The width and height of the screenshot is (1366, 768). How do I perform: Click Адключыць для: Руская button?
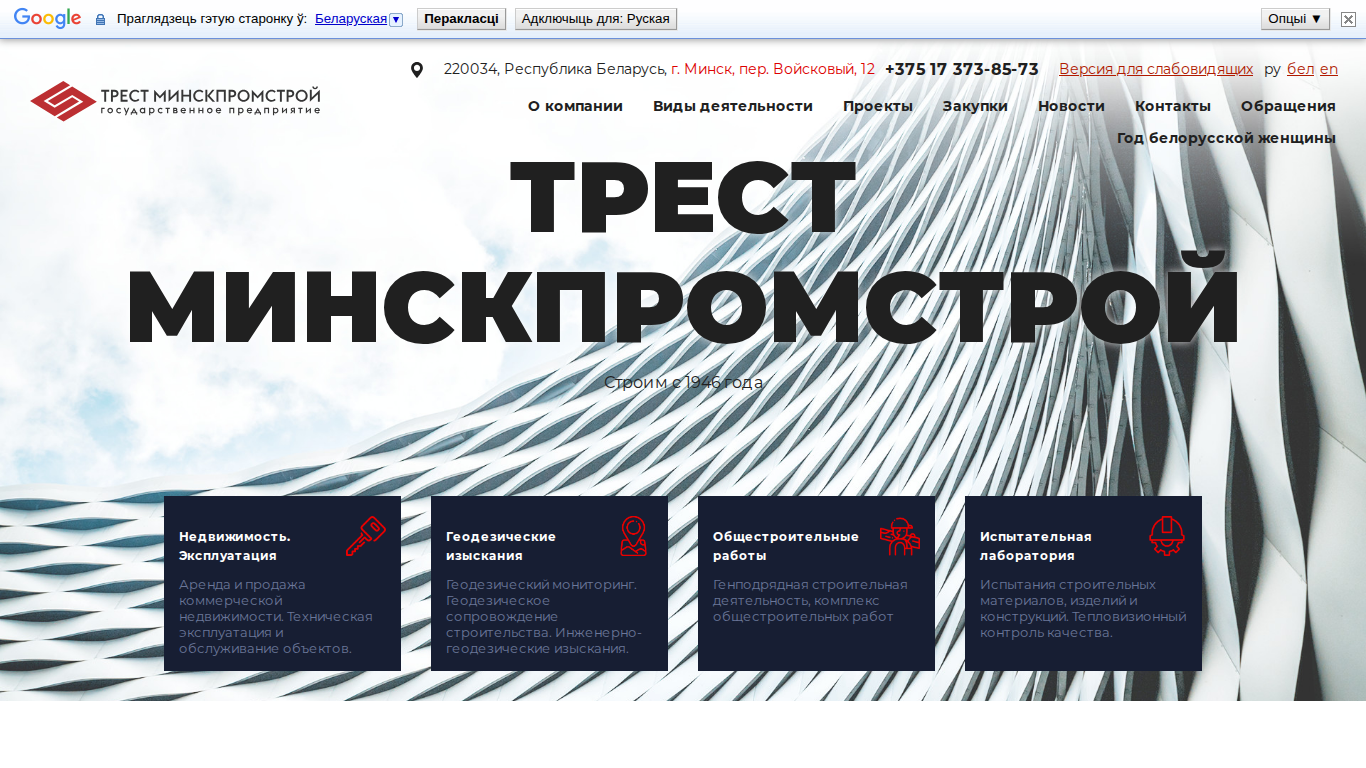[596, 19]
